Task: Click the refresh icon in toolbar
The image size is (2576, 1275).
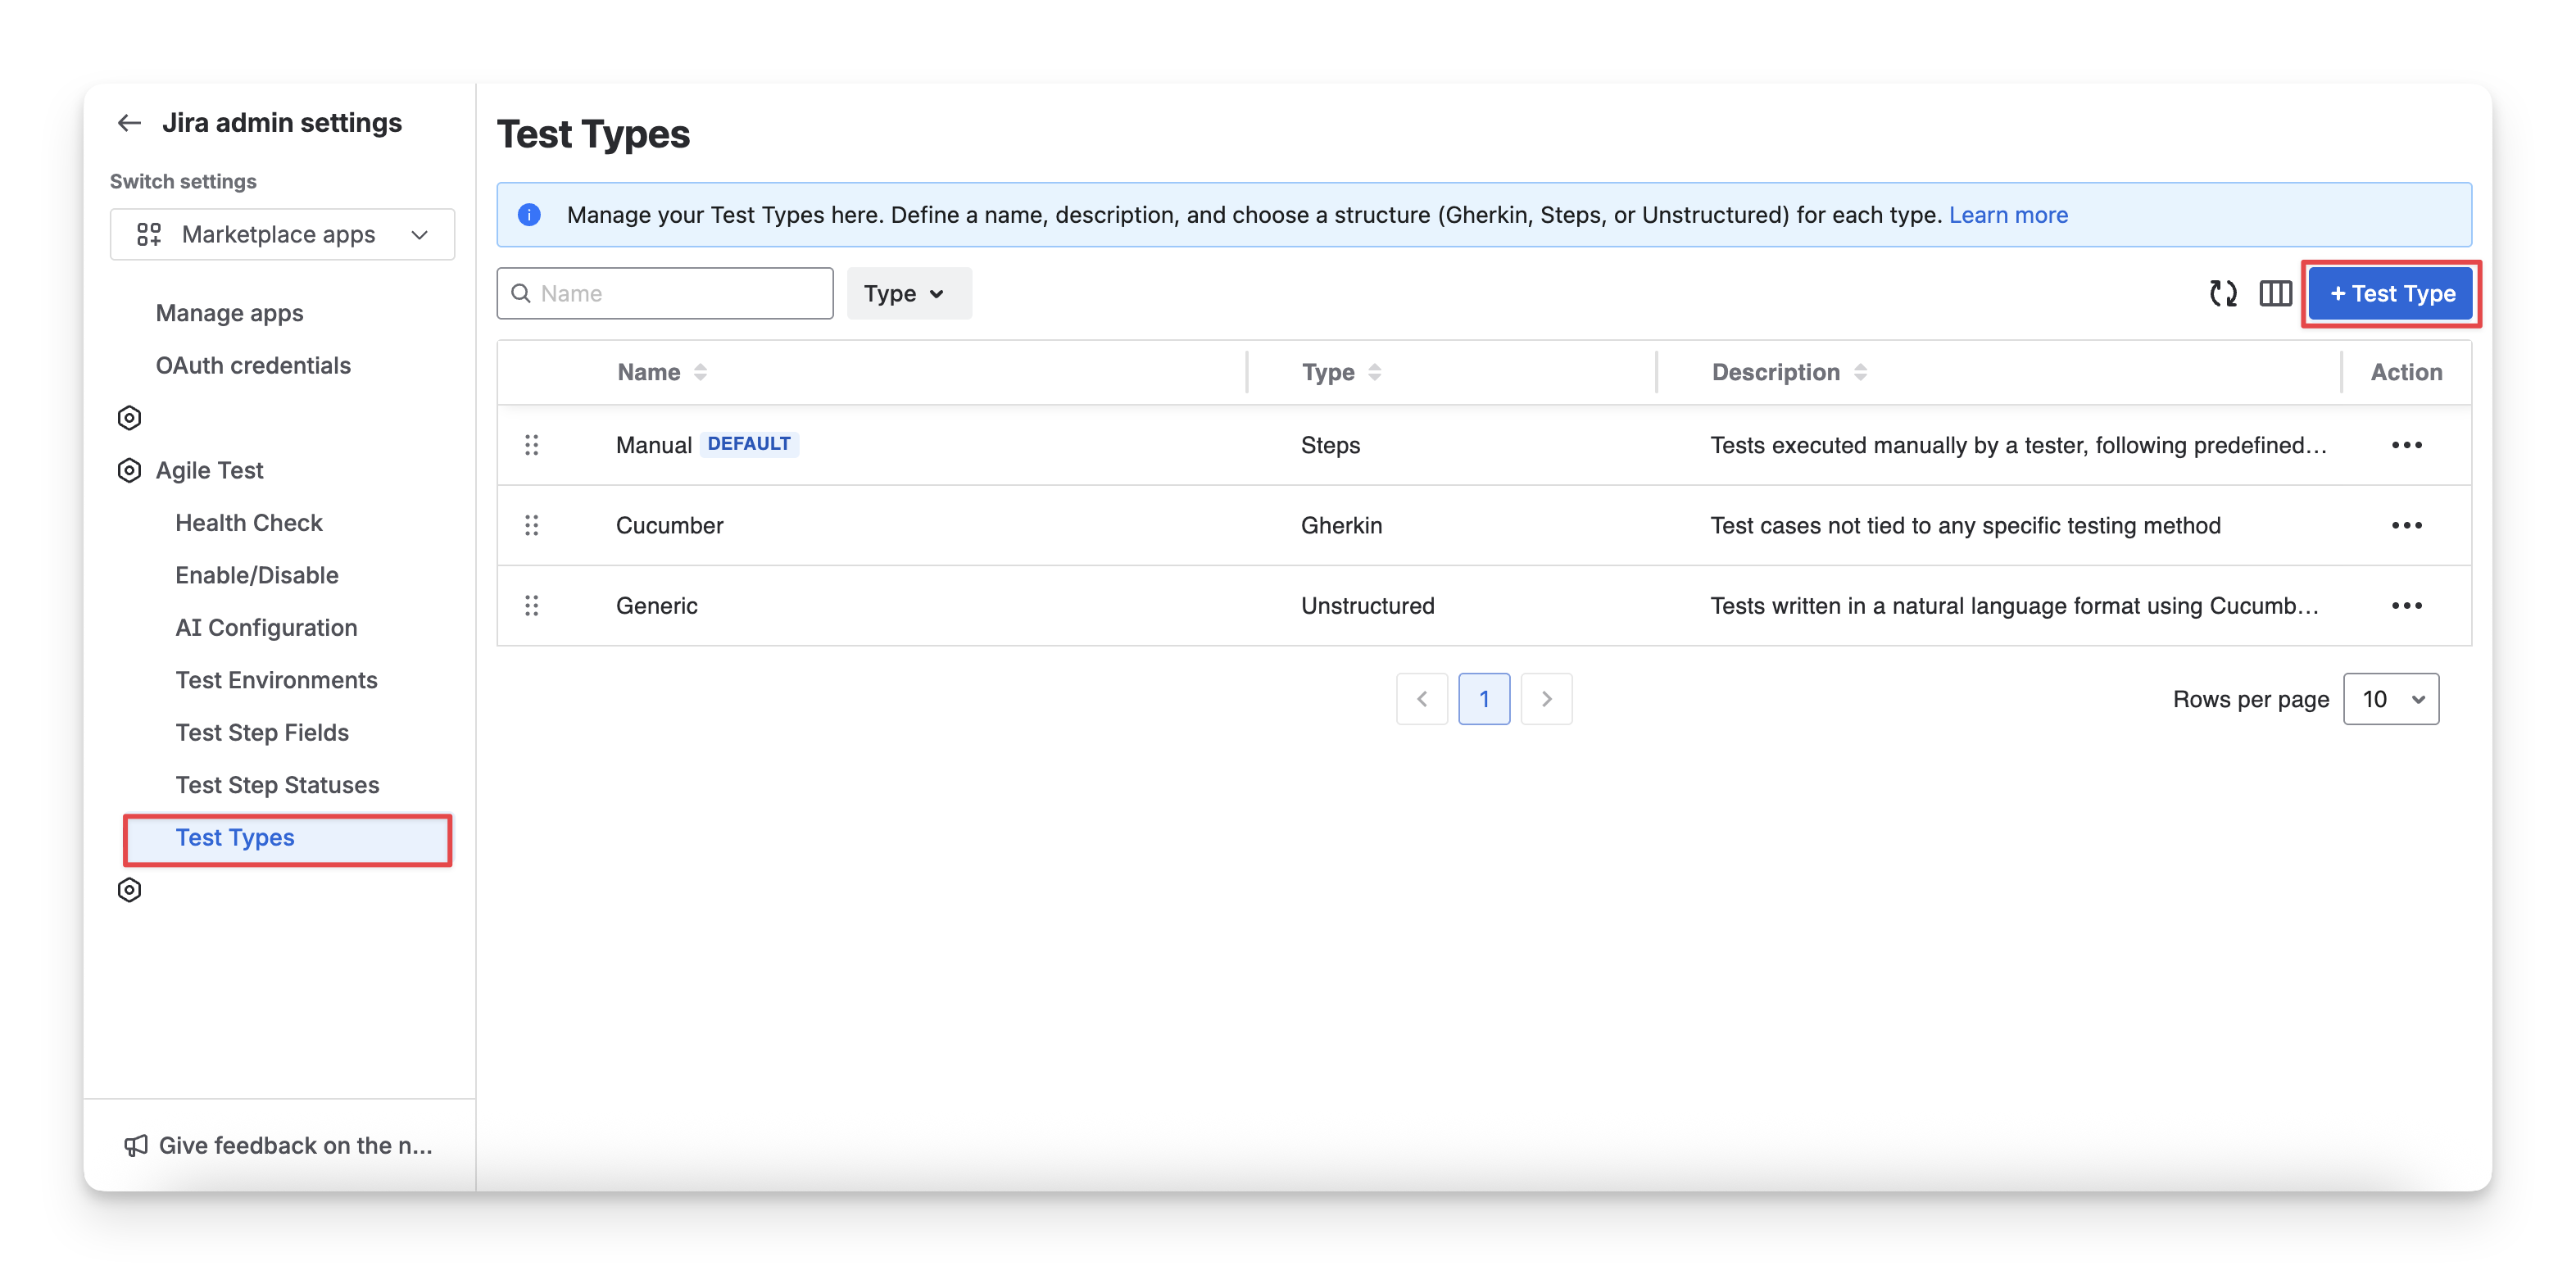Action: pyautogui.click(x=2222, y=293)
